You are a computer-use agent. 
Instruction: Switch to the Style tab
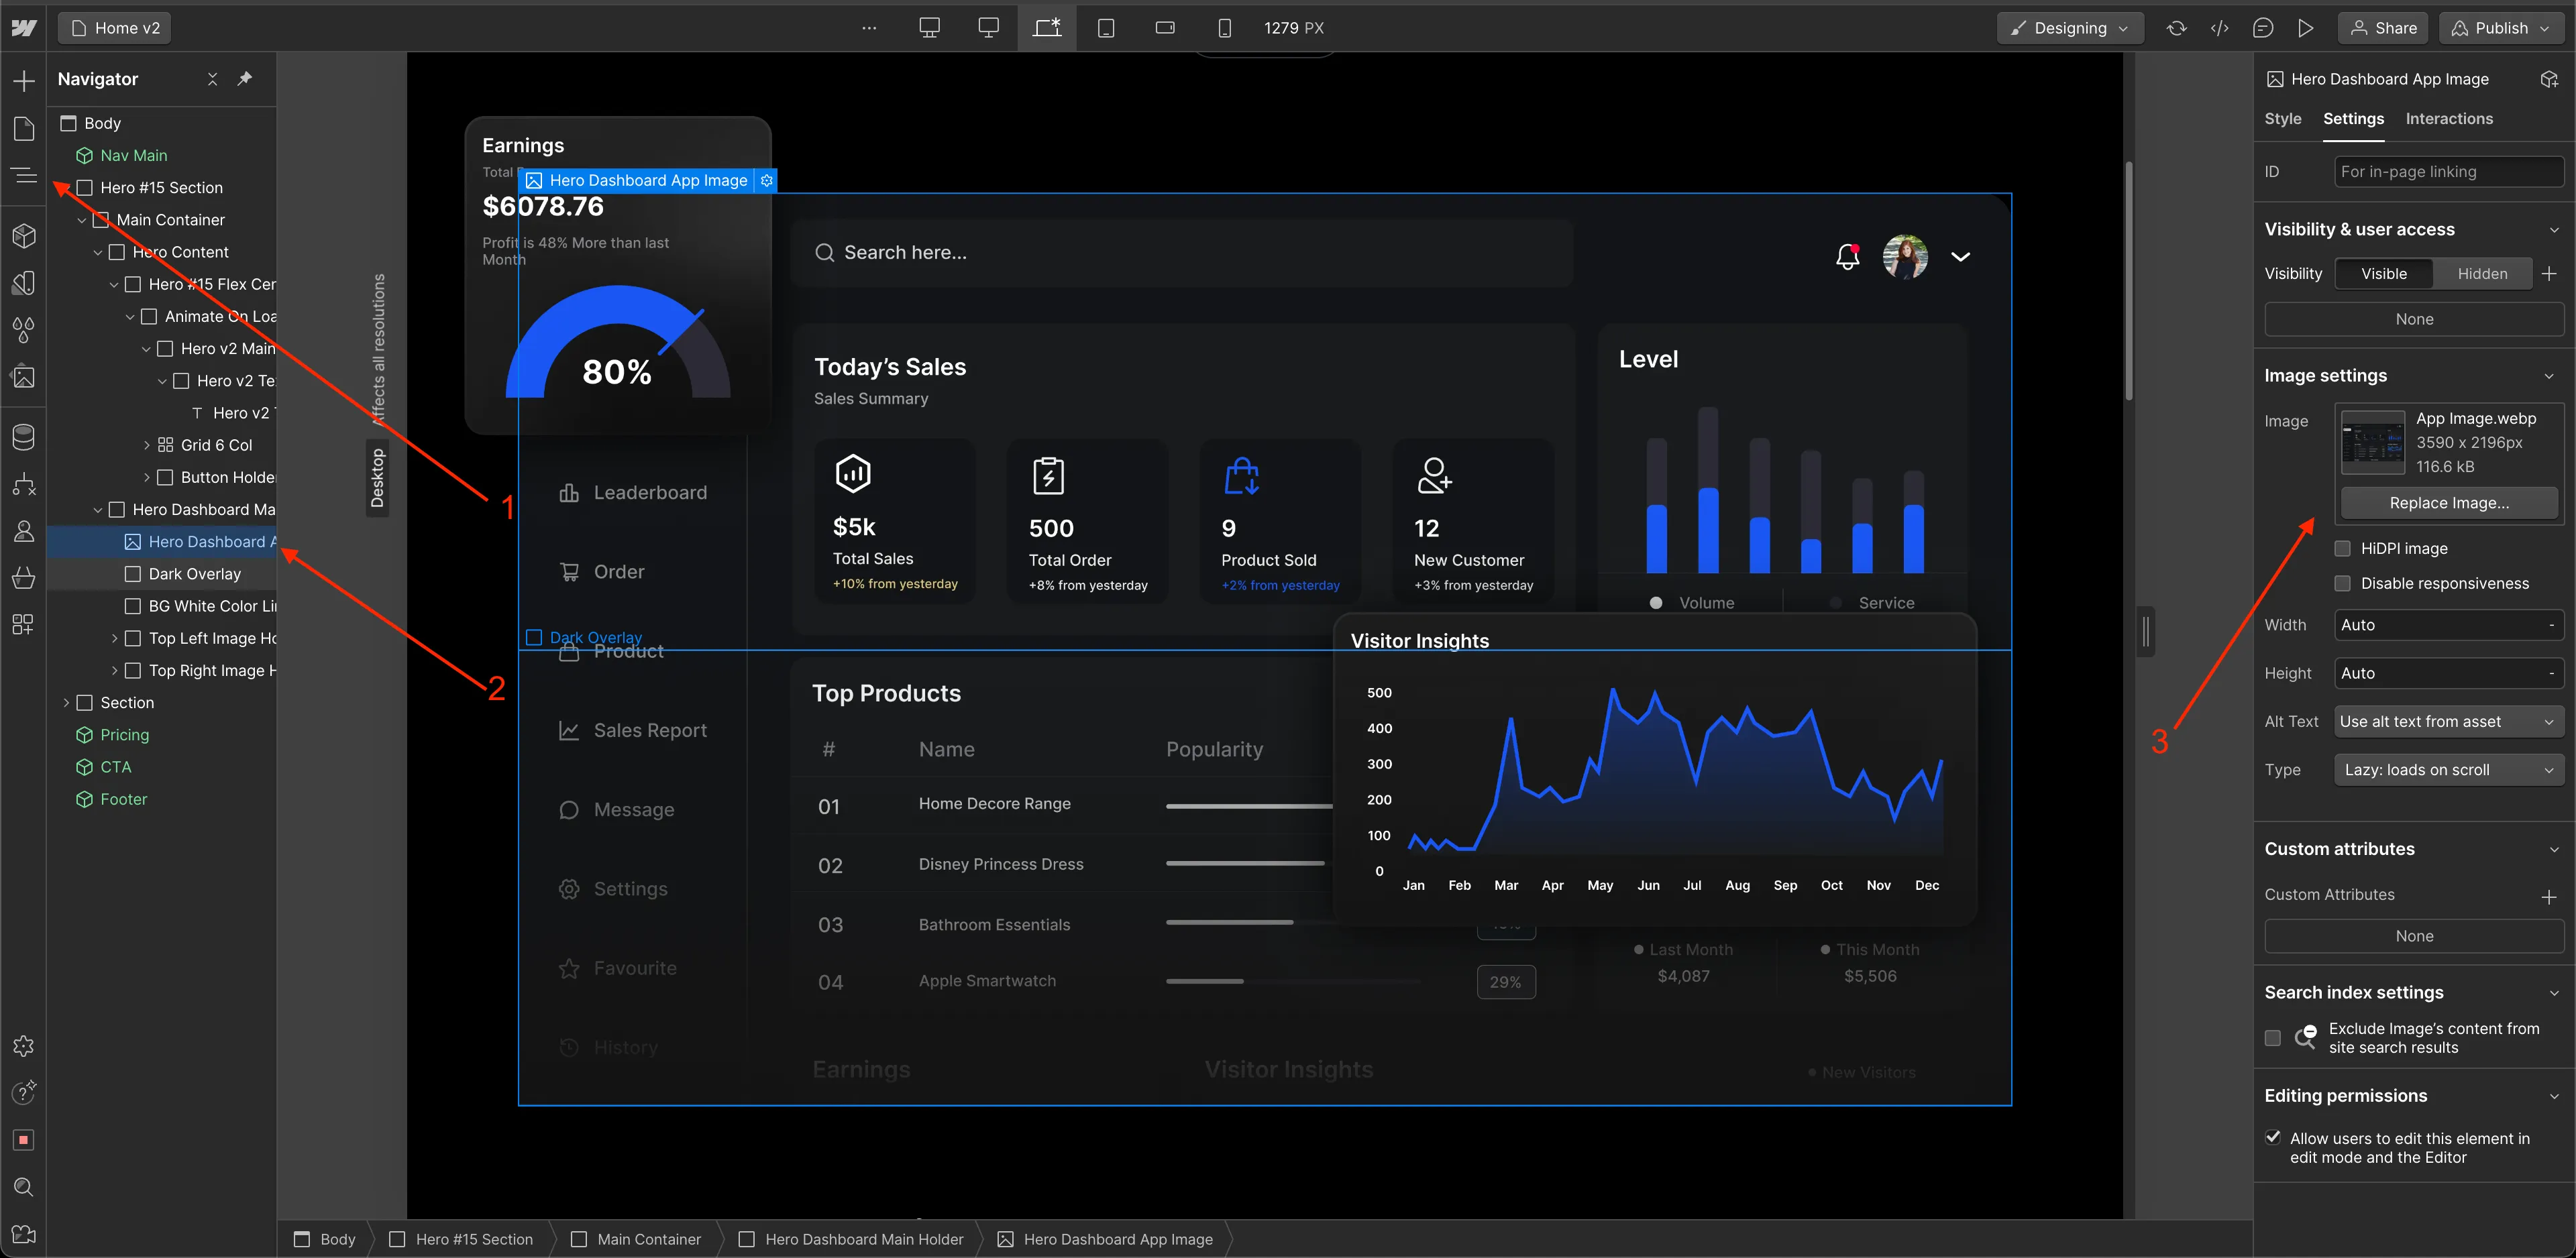pyautogui.click(x=2282, y=119)
